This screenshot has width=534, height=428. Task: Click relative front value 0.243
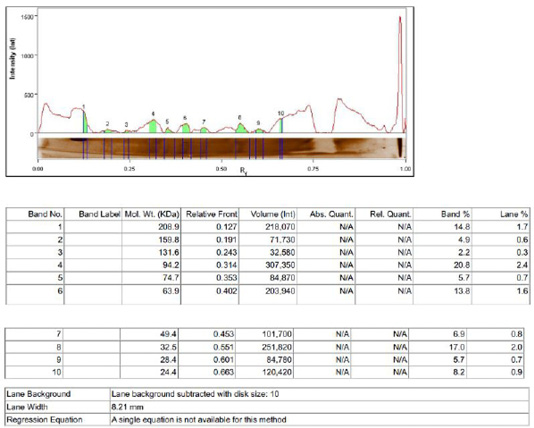[x=227, y=252]
